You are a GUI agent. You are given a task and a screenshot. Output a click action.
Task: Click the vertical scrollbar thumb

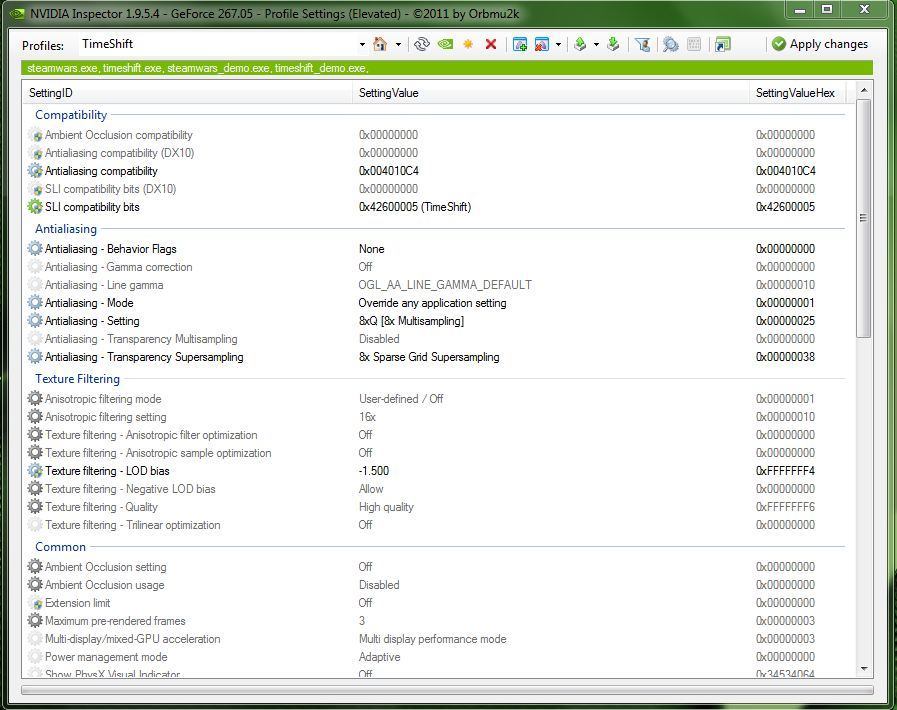click(x=864, y=218)
